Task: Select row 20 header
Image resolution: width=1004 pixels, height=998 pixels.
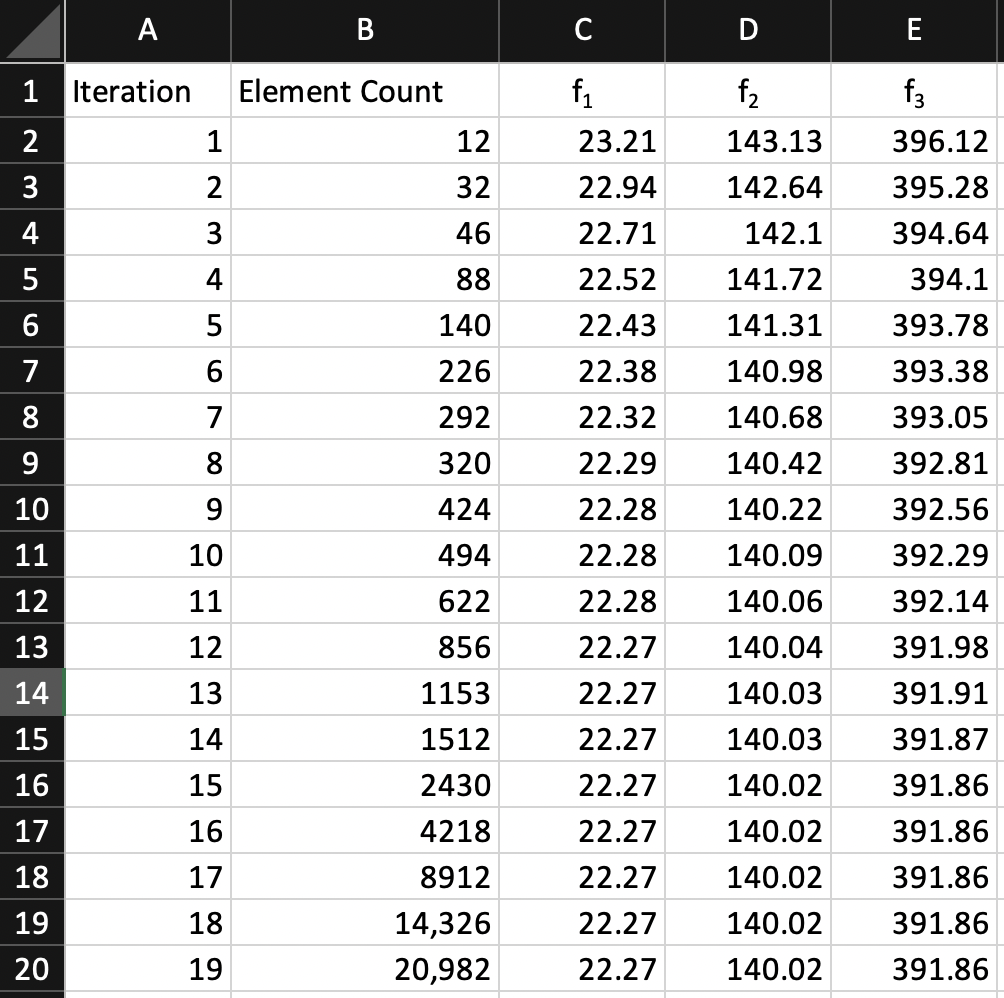Action: point(31,969)
